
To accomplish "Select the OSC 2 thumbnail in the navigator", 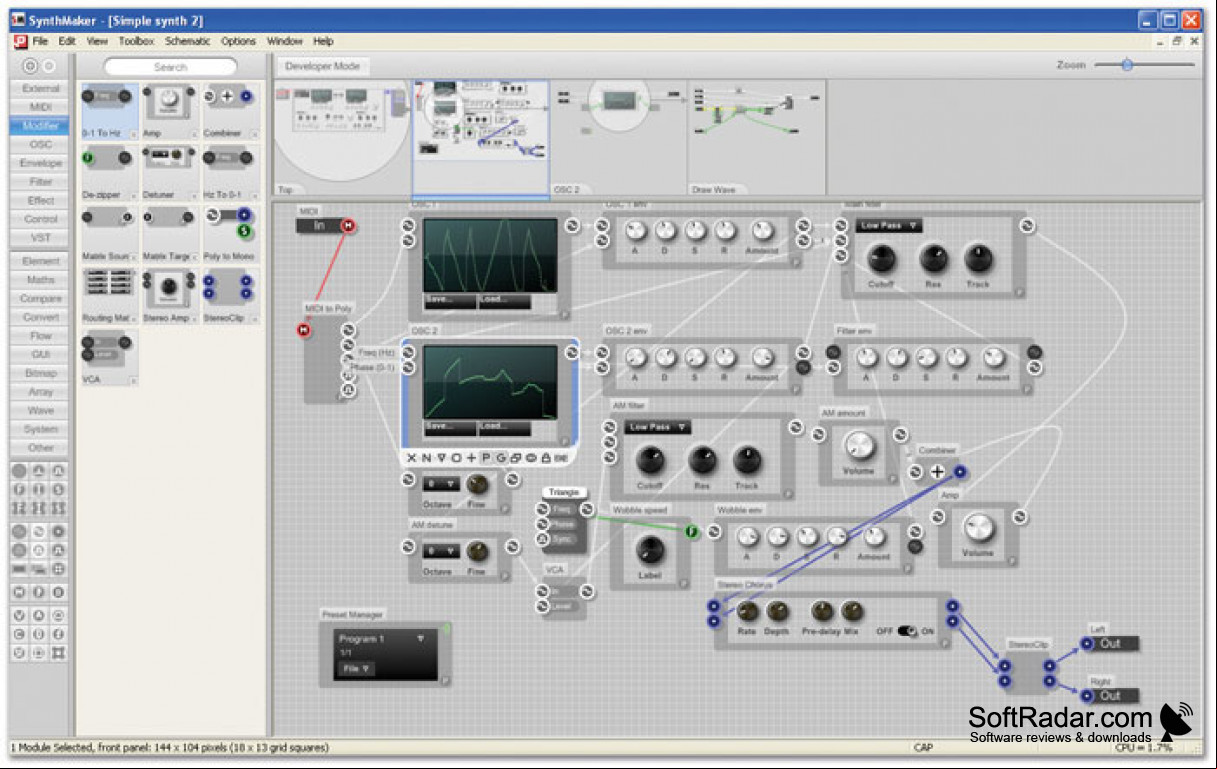I will pos(619,138).
